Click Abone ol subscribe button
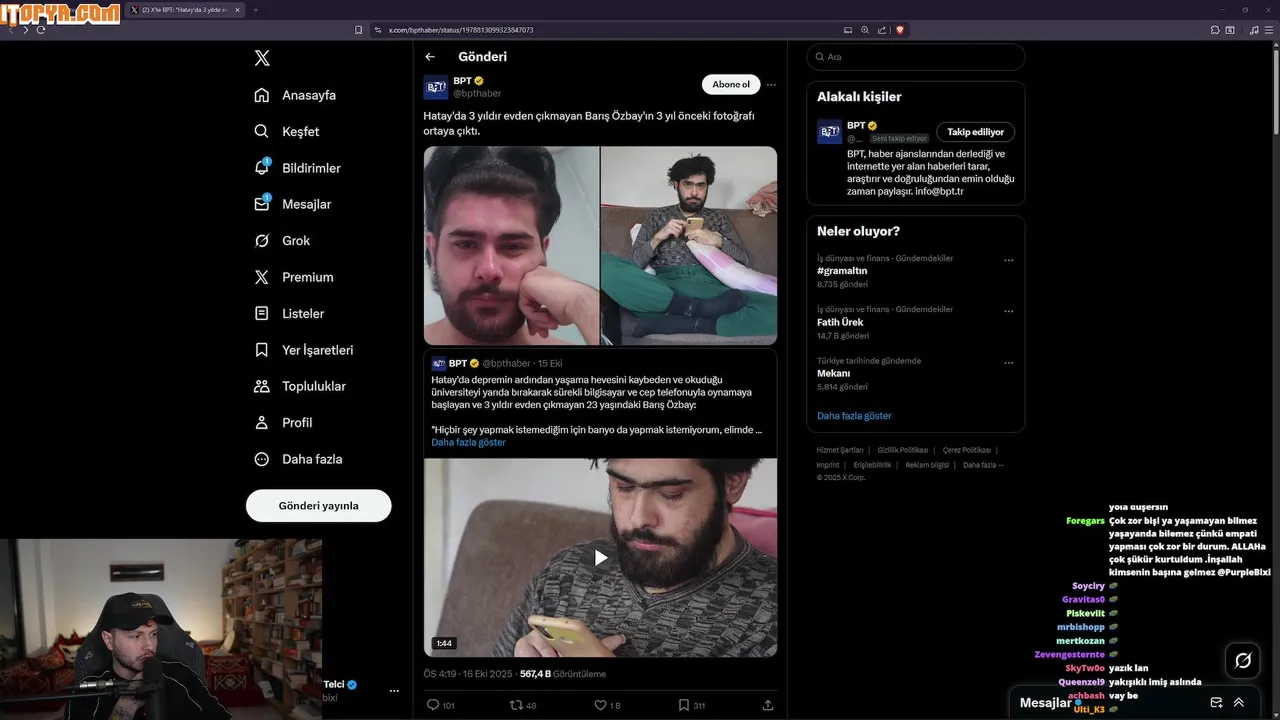Viewport: 1280px width, 720px height. click(731, 85)
